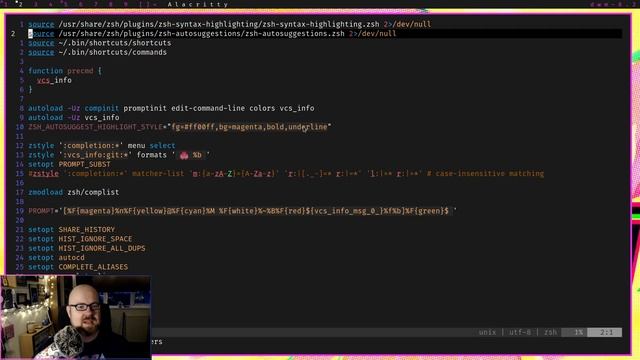
Task: Click '~/.bin/shortcuts/commands' source path
Action: pos(113,52)
